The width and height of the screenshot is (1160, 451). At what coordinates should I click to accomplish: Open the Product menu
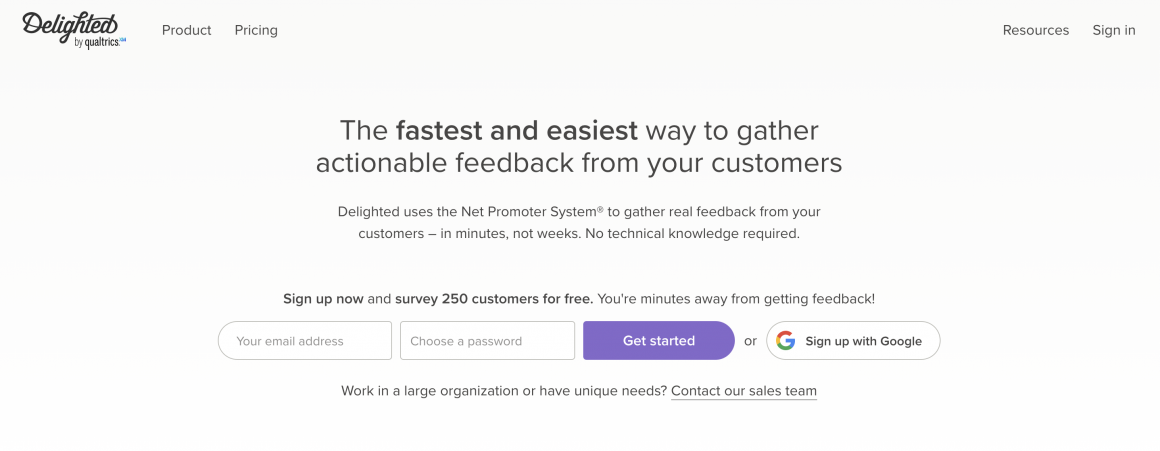(186, 30)
